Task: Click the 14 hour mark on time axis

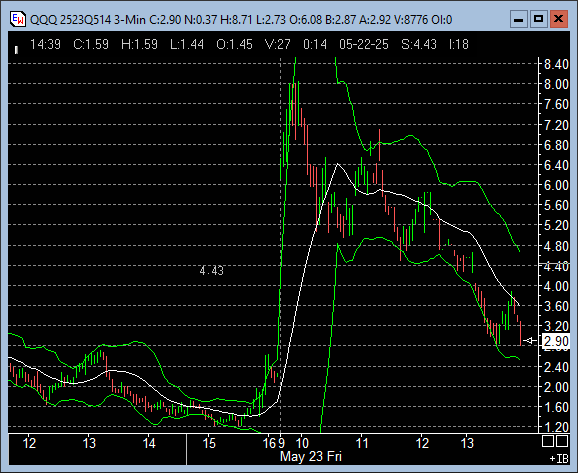Action: tap(149, 443)
